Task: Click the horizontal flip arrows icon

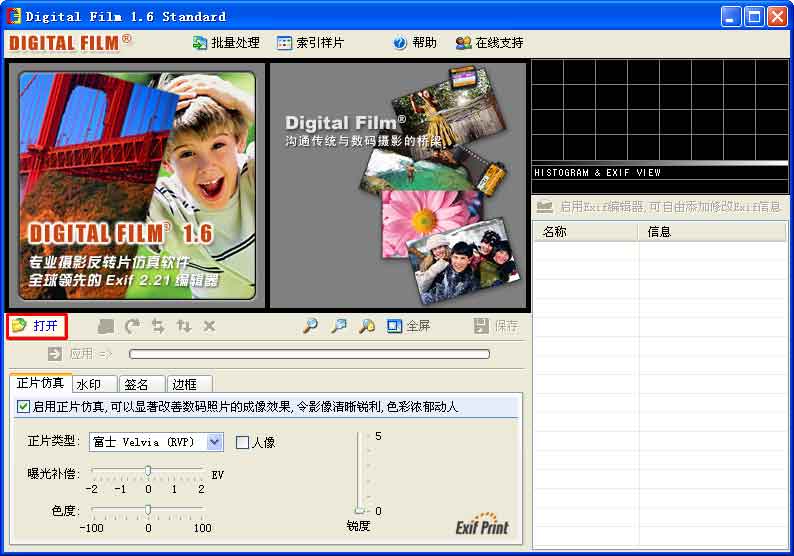Action: click(158, 326)
